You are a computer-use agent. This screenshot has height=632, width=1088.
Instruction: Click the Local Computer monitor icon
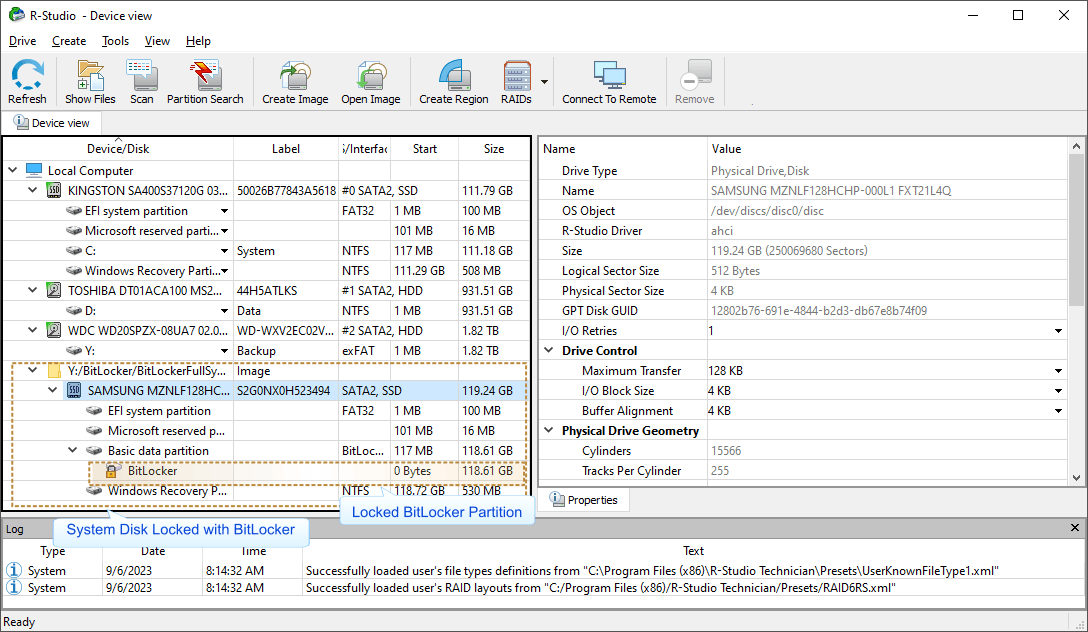coord(34,170)
